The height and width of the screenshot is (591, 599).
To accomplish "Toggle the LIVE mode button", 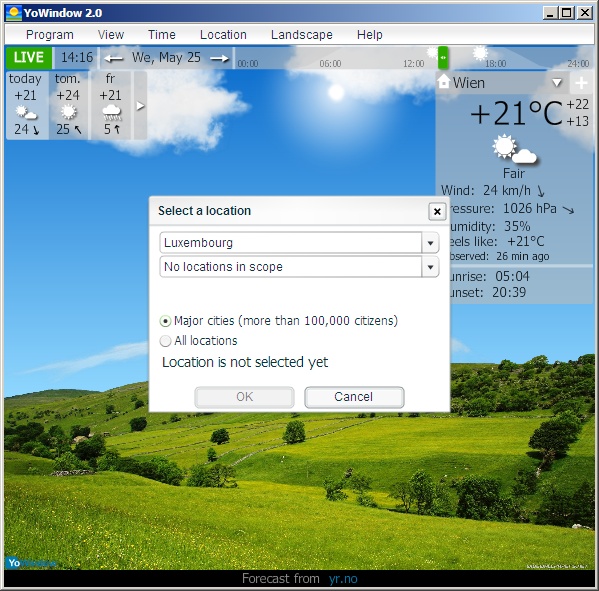I will [x=29, y=58].
